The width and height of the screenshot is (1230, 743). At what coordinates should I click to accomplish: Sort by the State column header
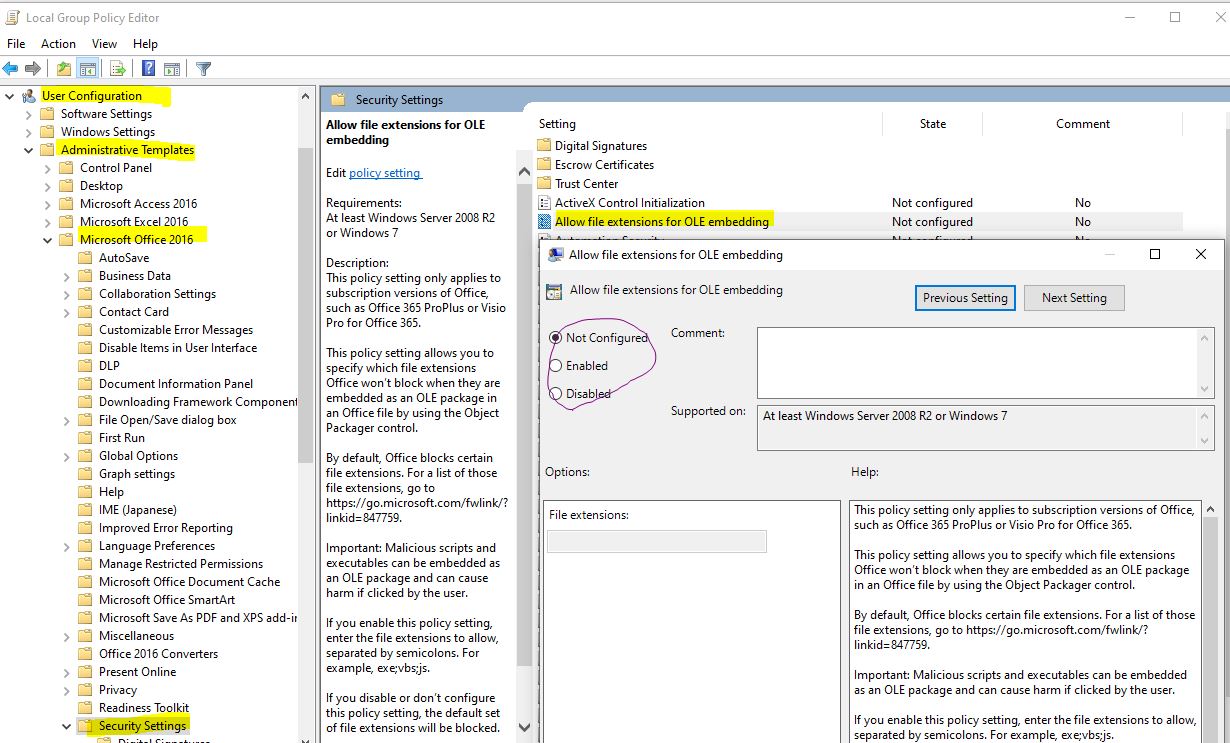click(933, 124)
